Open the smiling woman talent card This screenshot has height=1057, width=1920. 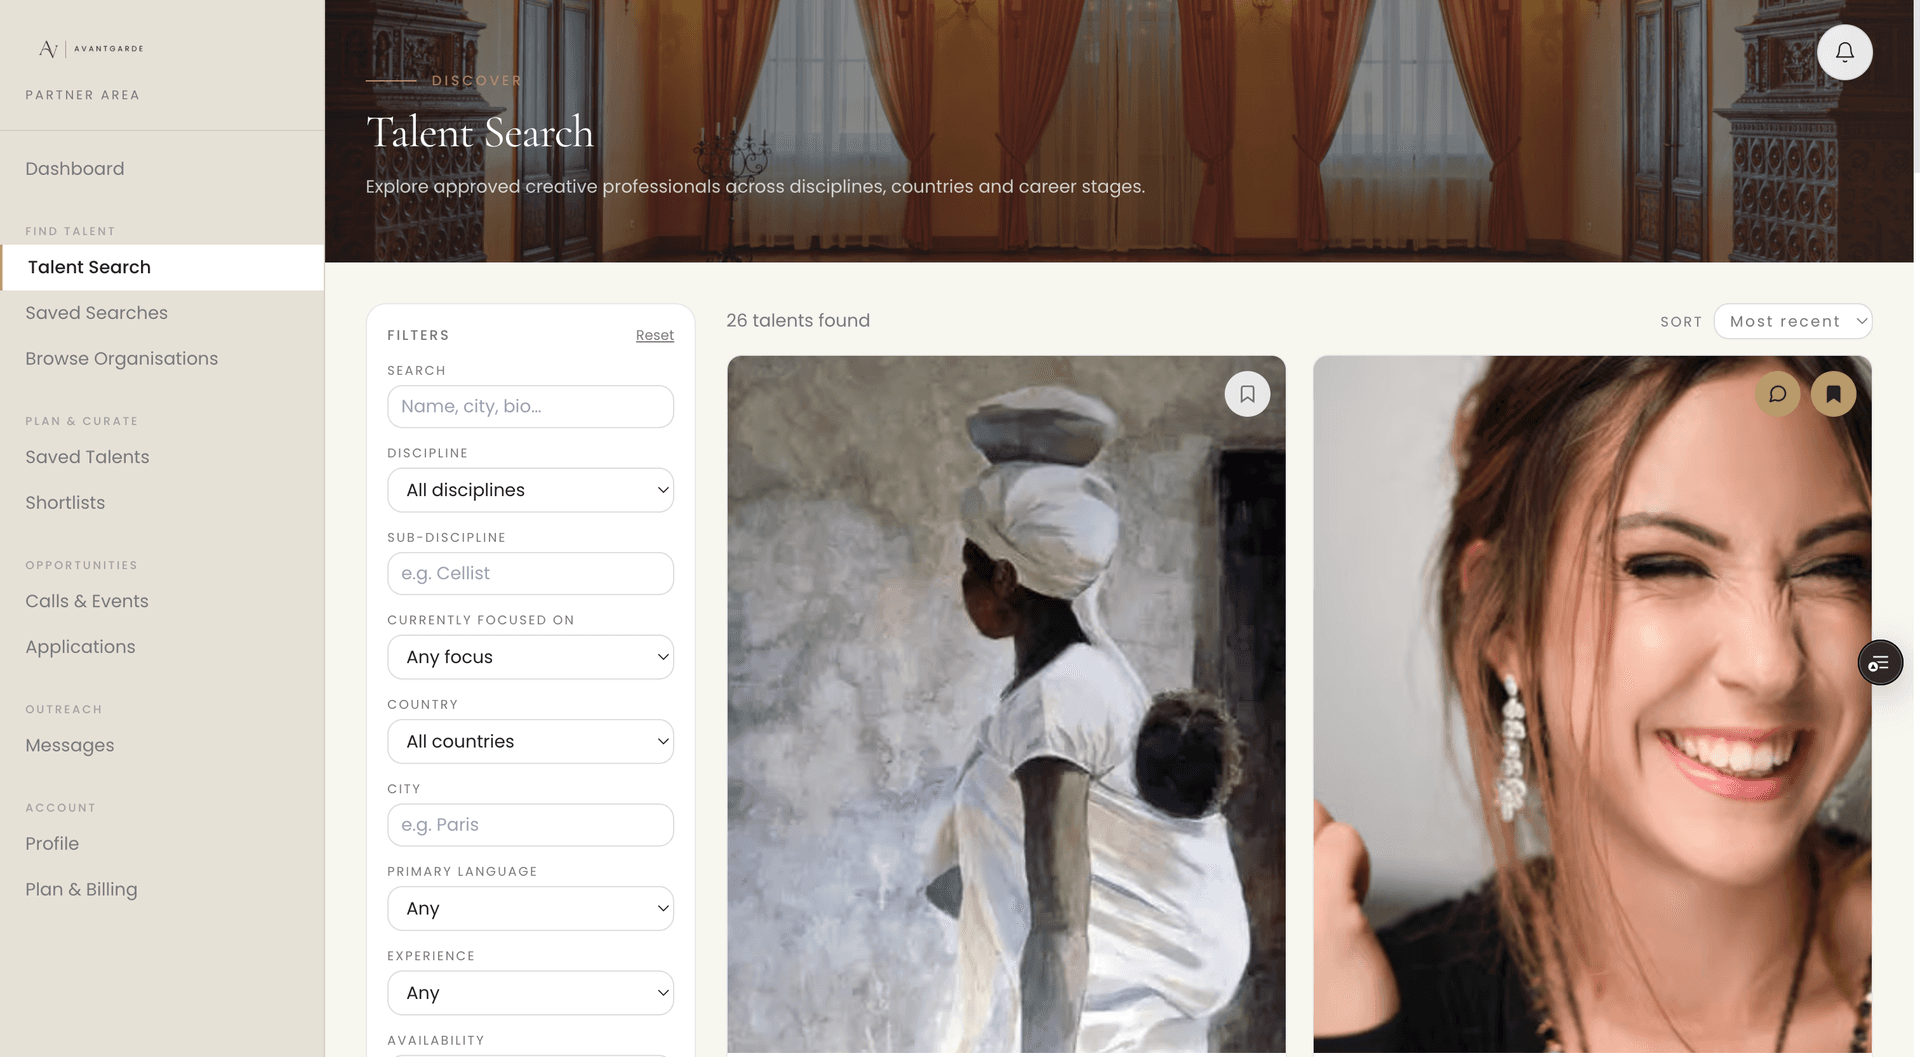click(x=1592, y=704)
